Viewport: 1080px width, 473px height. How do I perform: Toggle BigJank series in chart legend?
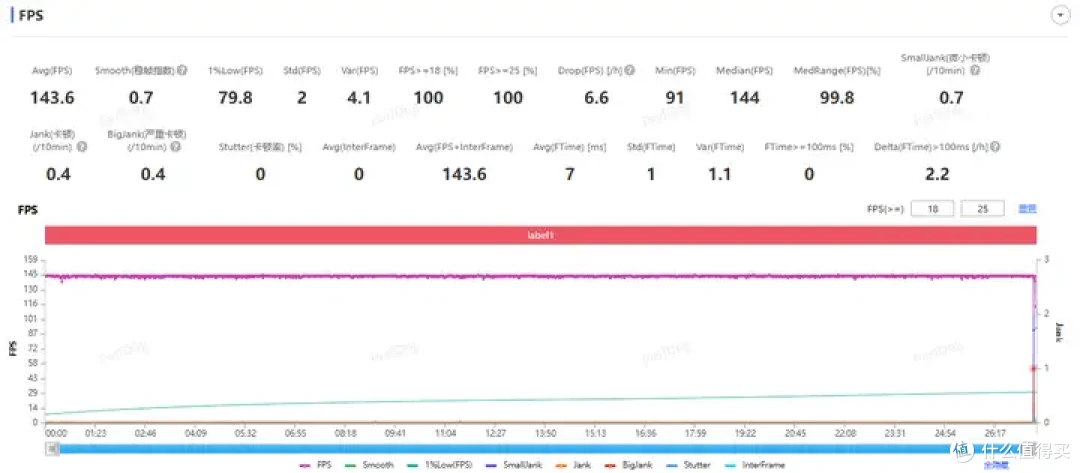(x=627, y=465)
